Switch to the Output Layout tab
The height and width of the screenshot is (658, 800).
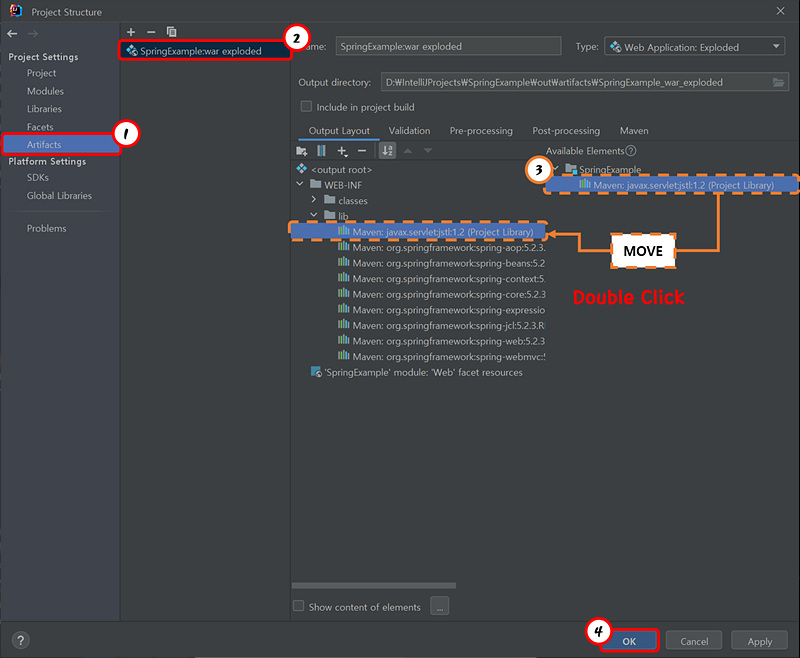339,131
